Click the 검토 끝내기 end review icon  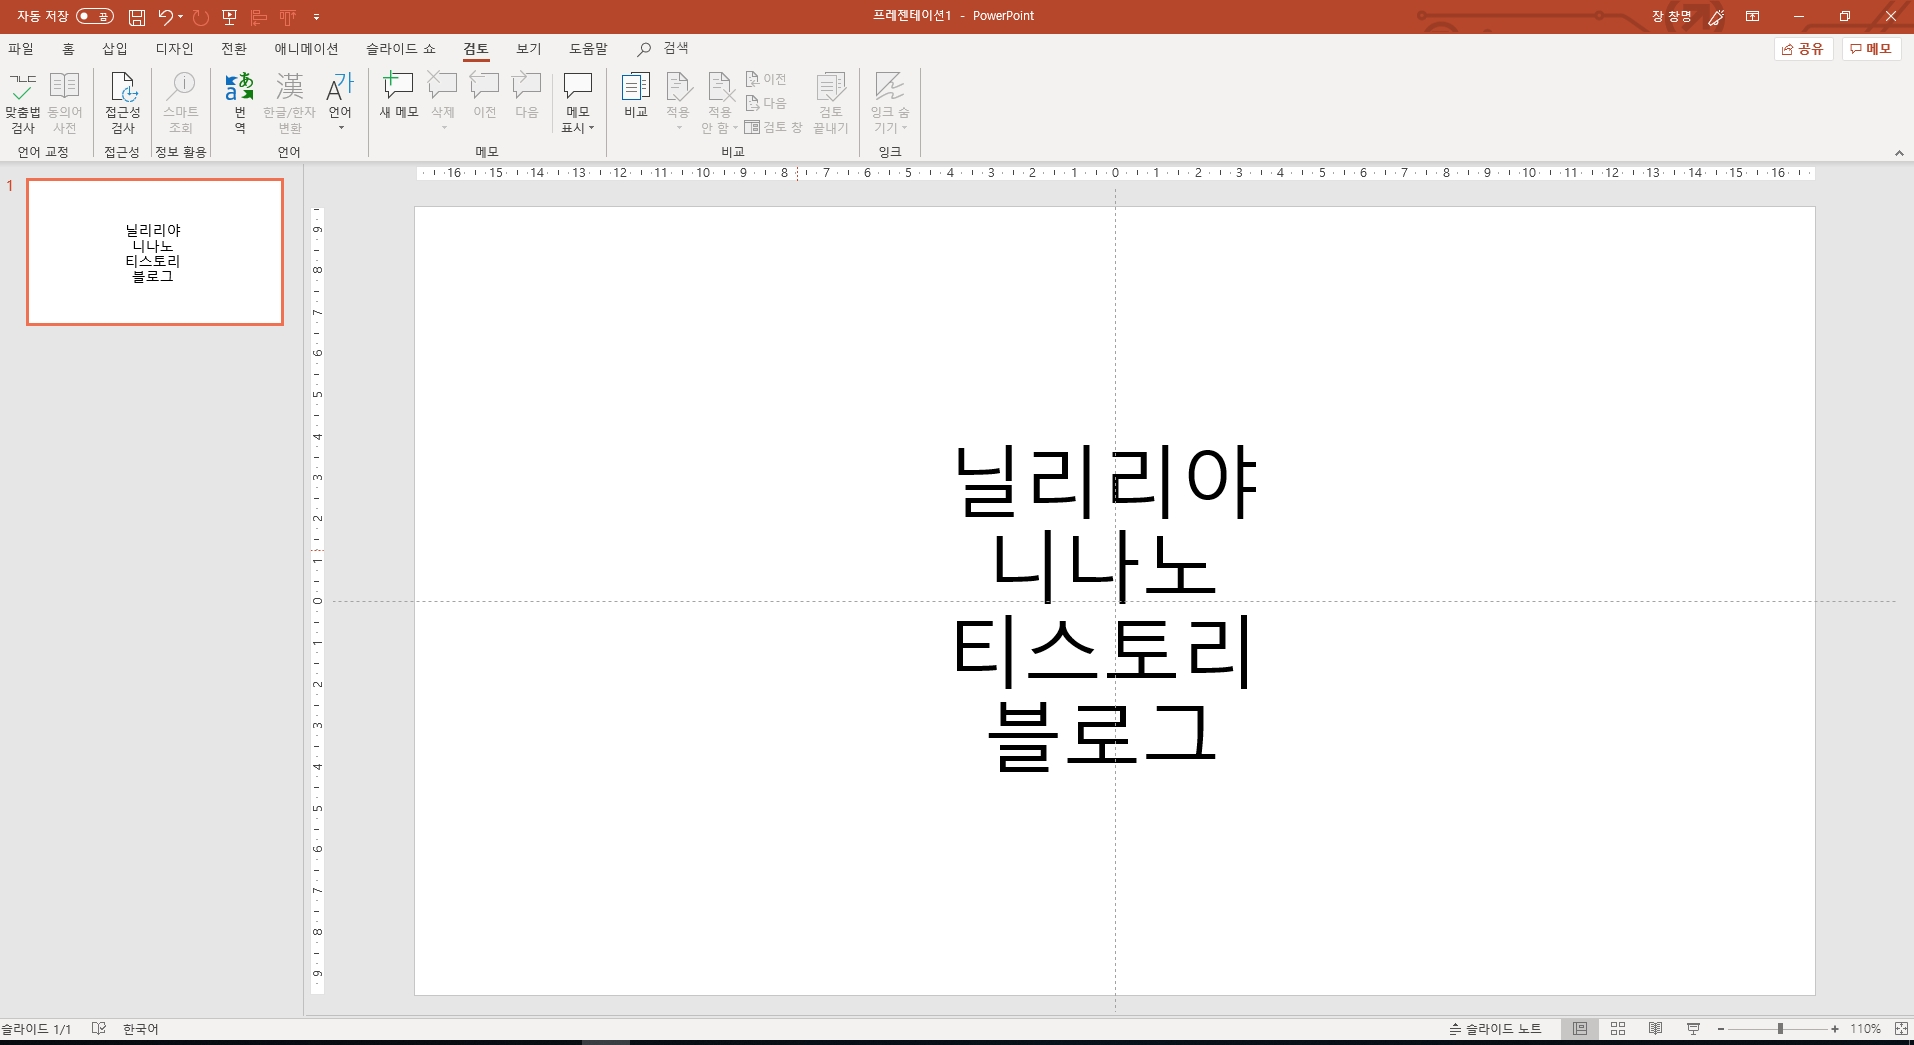[831, 103]
